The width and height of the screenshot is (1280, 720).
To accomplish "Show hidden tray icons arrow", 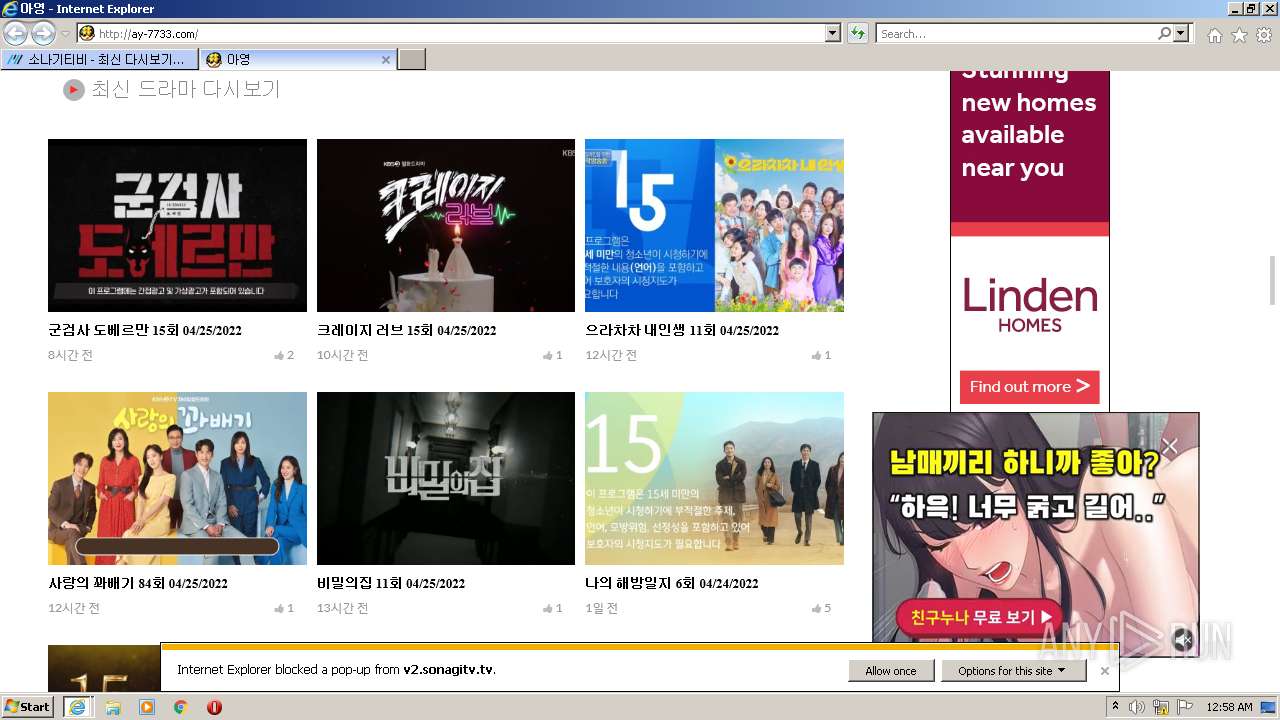I will coord(1116,707).
